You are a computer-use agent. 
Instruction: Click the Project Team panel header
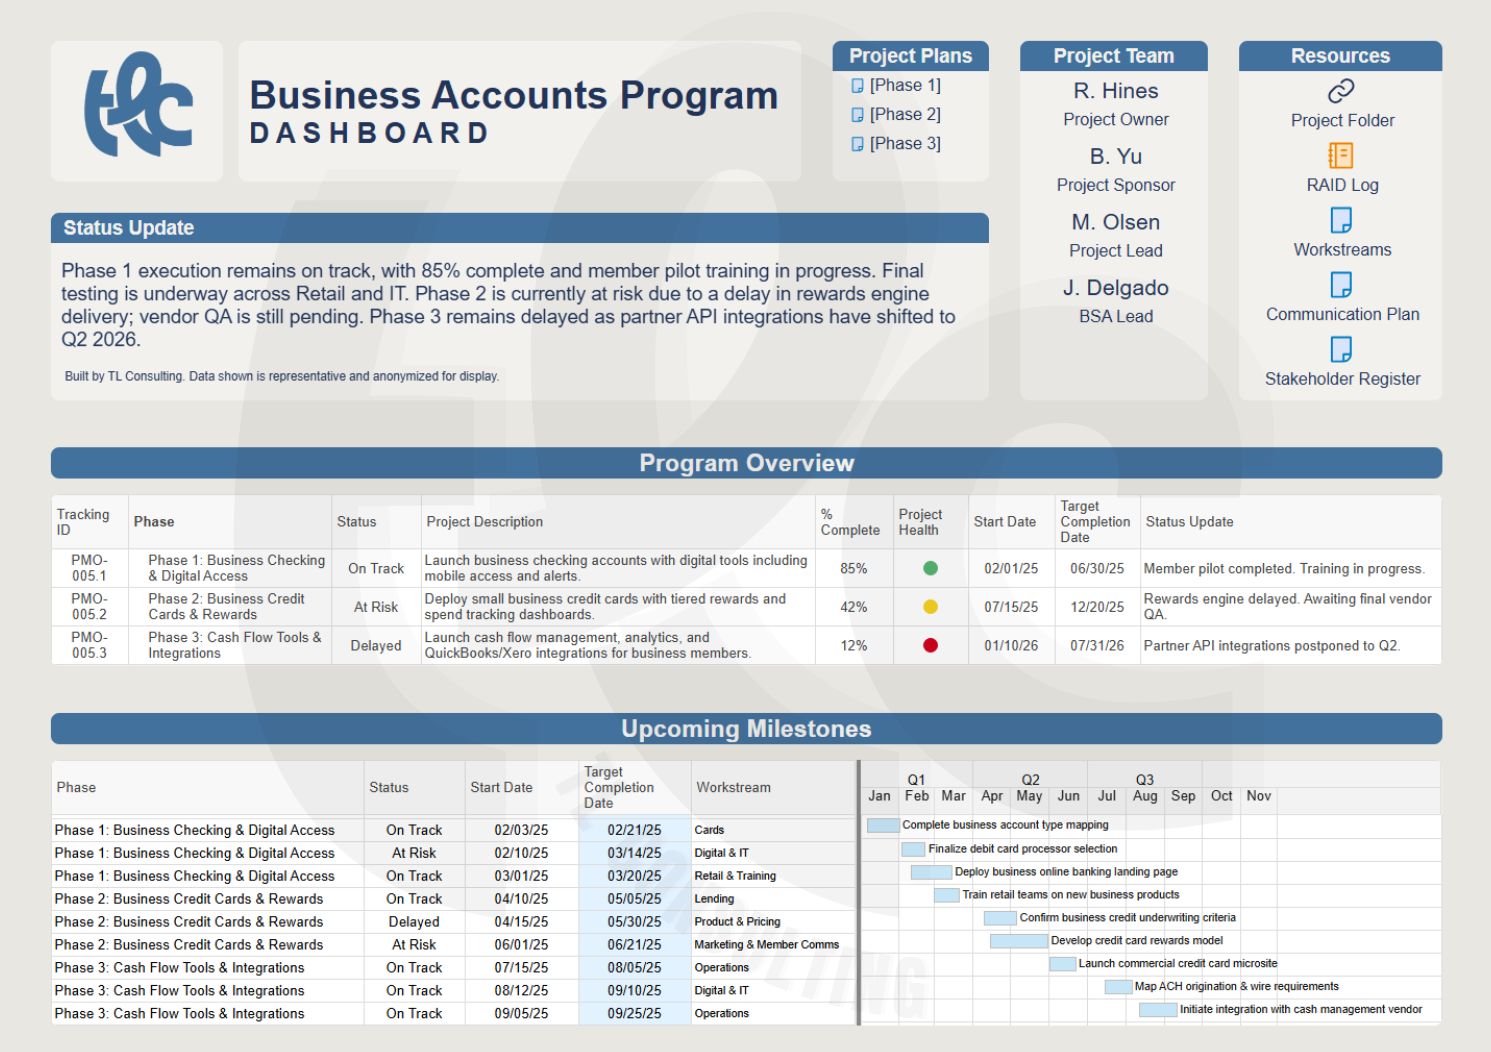(1113, 56)
